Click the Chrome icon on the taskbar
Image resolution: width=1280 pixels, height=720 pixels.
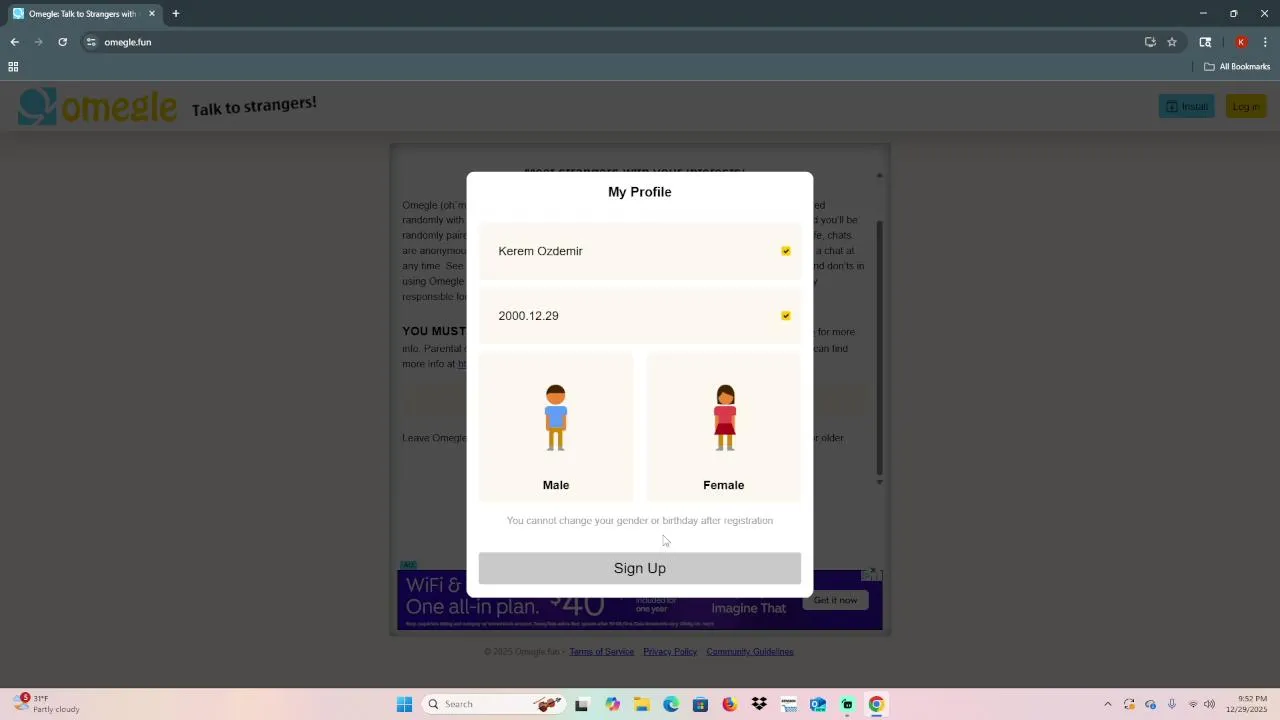pos(876,704)
